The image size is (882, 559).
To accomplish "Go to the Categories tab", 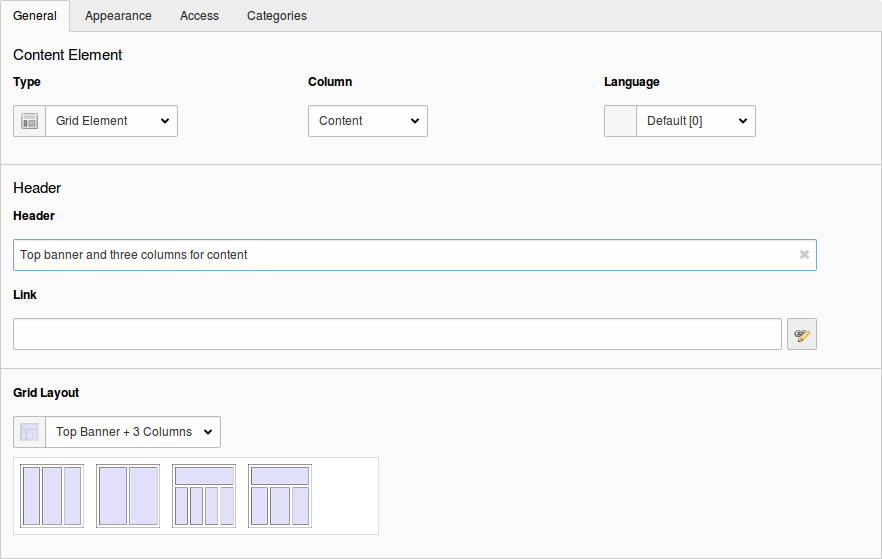I will coord(277,16).
